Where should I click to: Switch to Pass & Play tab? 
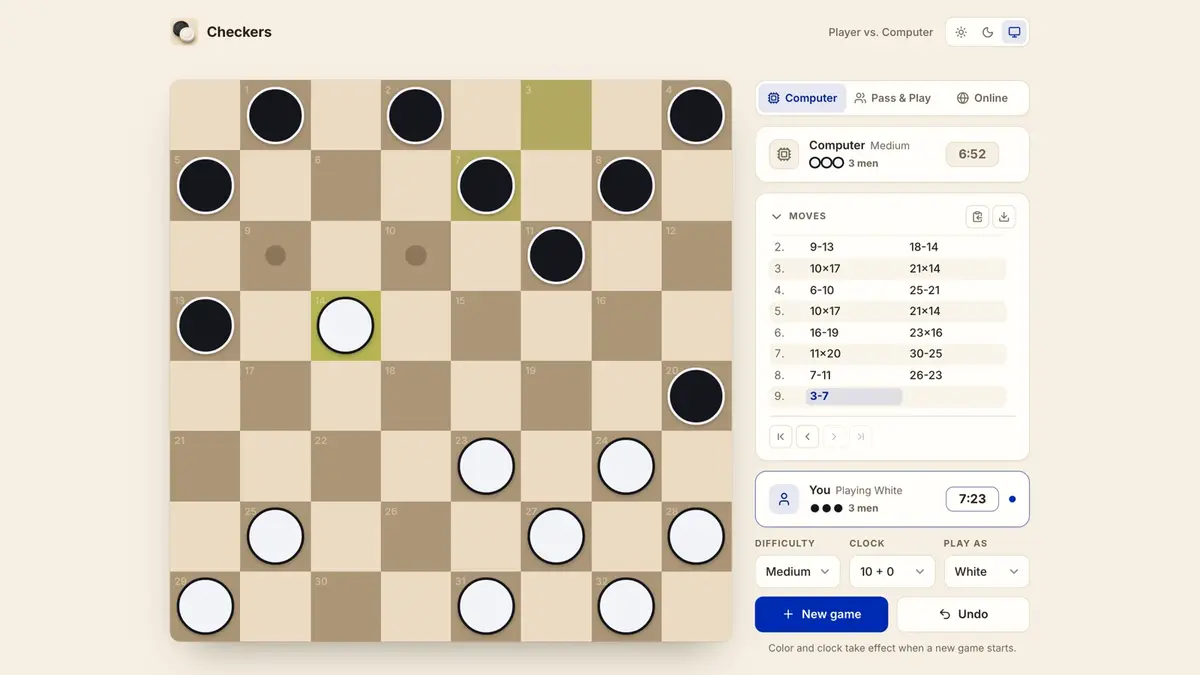point(893,98)
